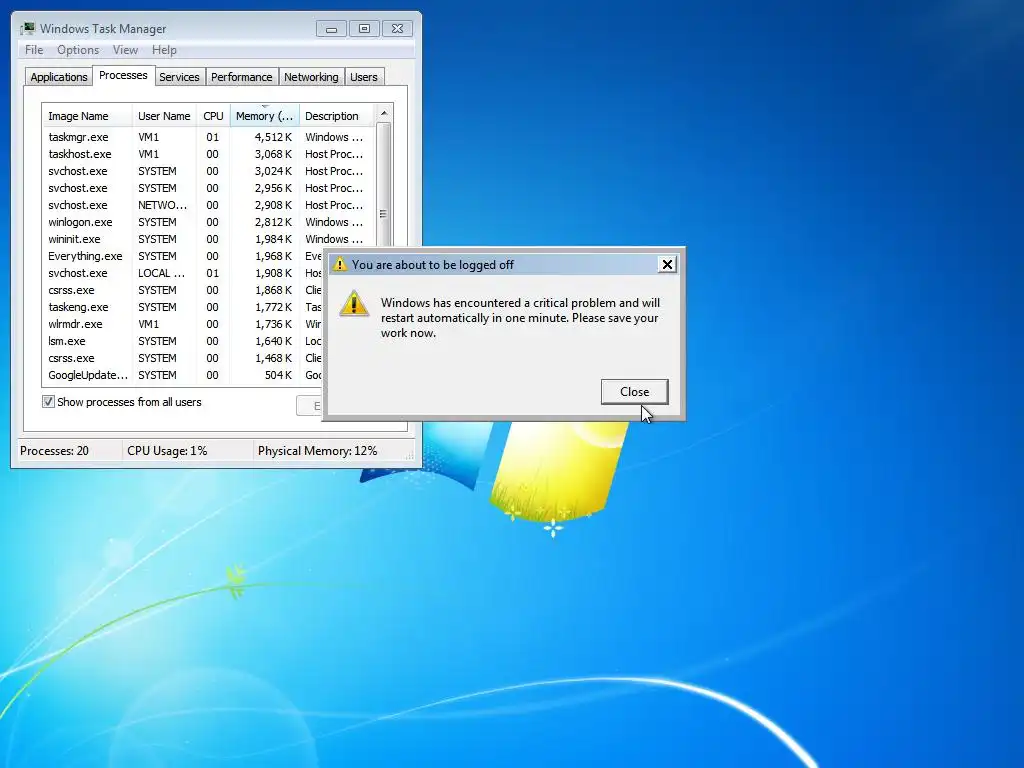The image size is (1024, 768).
Task: Toggle Show processes from all users checkbox
Action: click(x=48, y=402)
